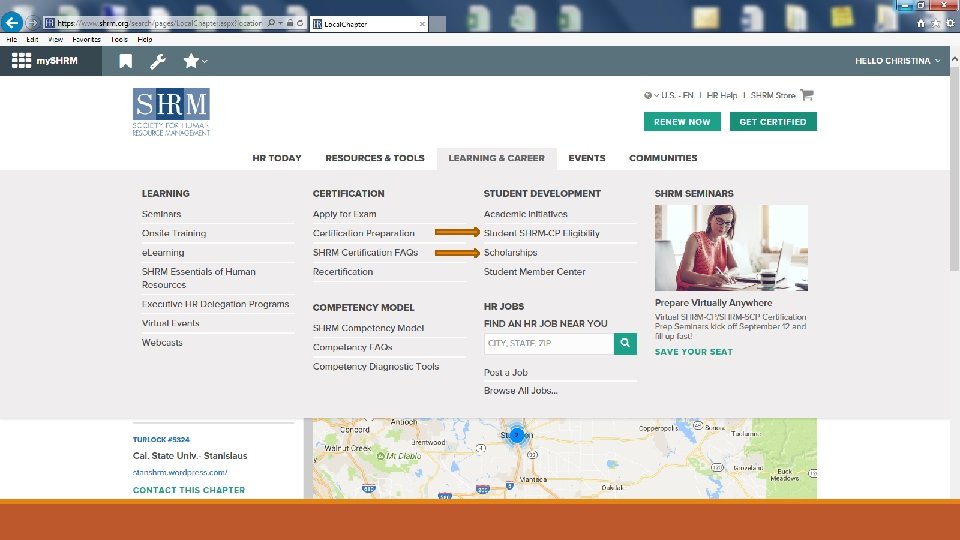This screenshot has height=540, width=960.
Task: Expand the Hello Christina account dropdown
Action: pyautogui.click(x=898, y=61)
